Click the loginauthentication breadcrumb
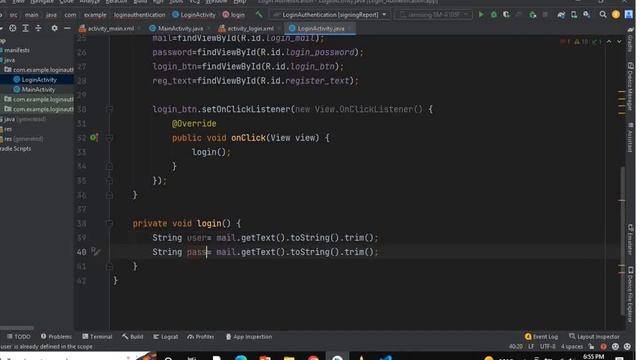Viewport: 640px width, 360px height. [x=139, y=15]
